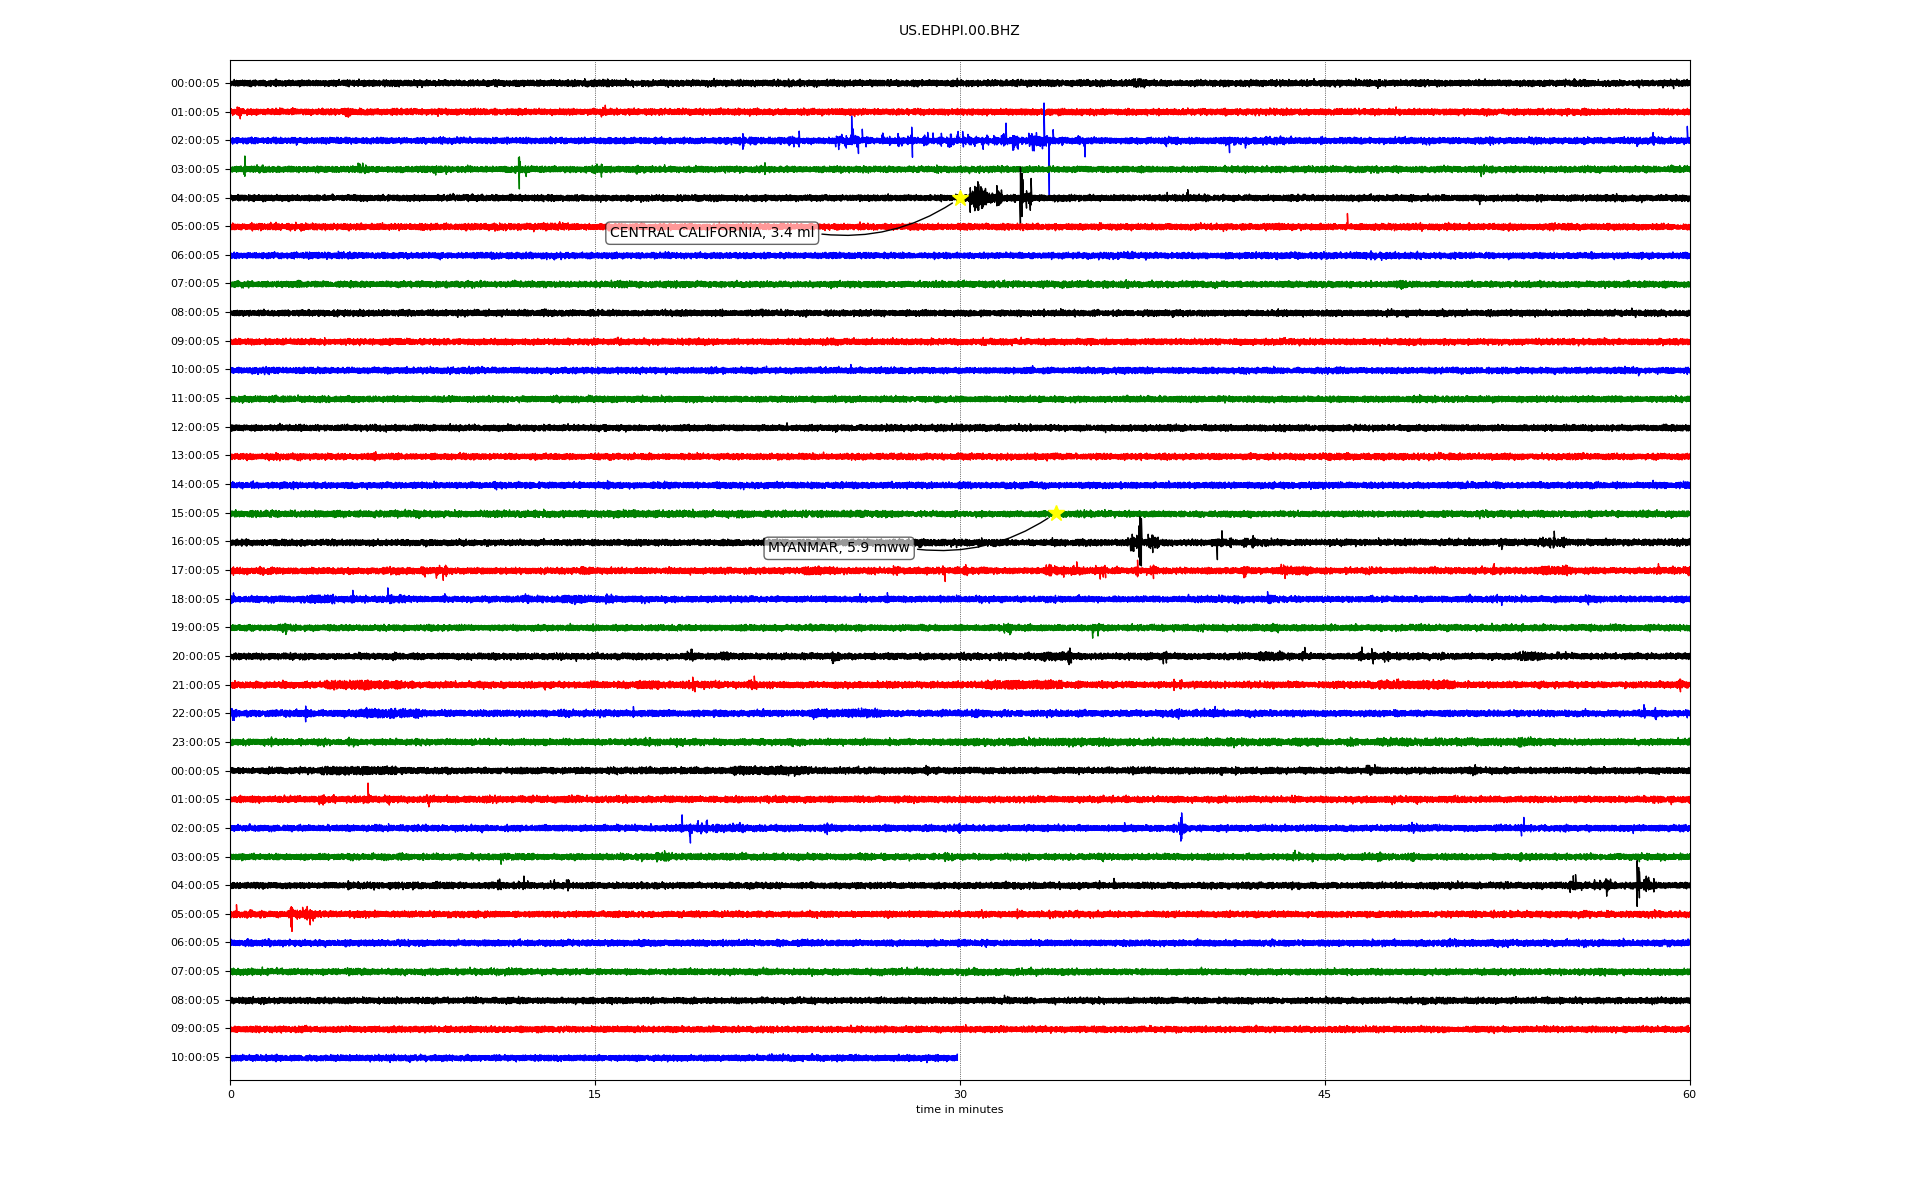The height and width of the screenshot is (1200, 1920).
Task: Click the first 00:00:05 row label
Action: 195,84
